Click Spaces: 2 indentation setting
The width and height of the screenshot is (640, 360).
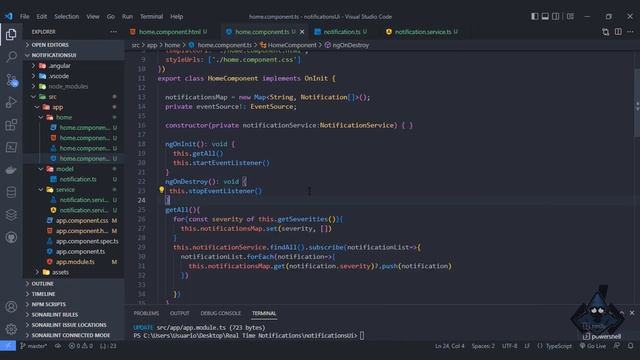tap(483, 346)
